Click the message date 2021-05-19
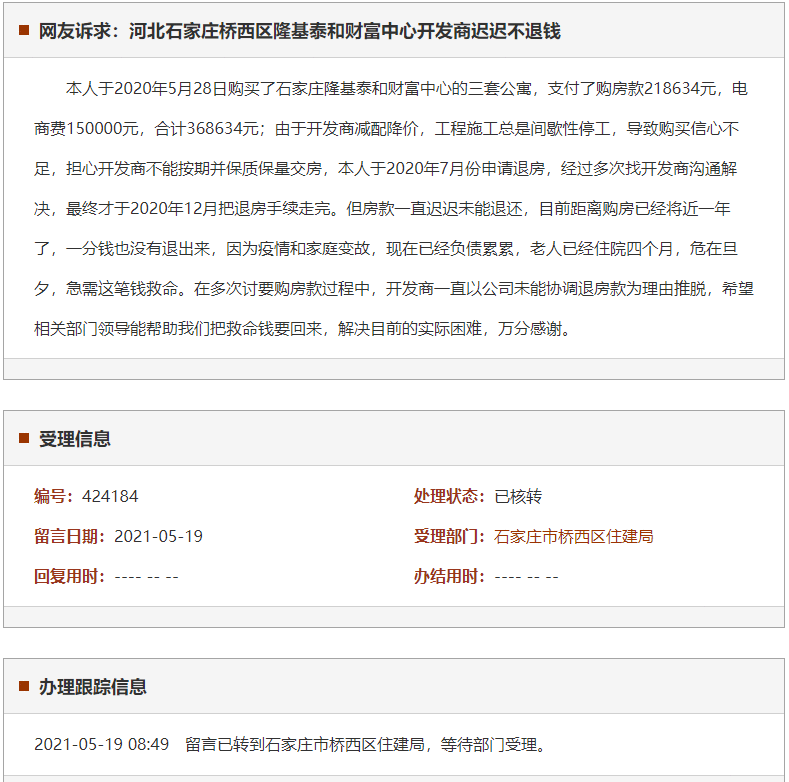 (x=158, y=536)
